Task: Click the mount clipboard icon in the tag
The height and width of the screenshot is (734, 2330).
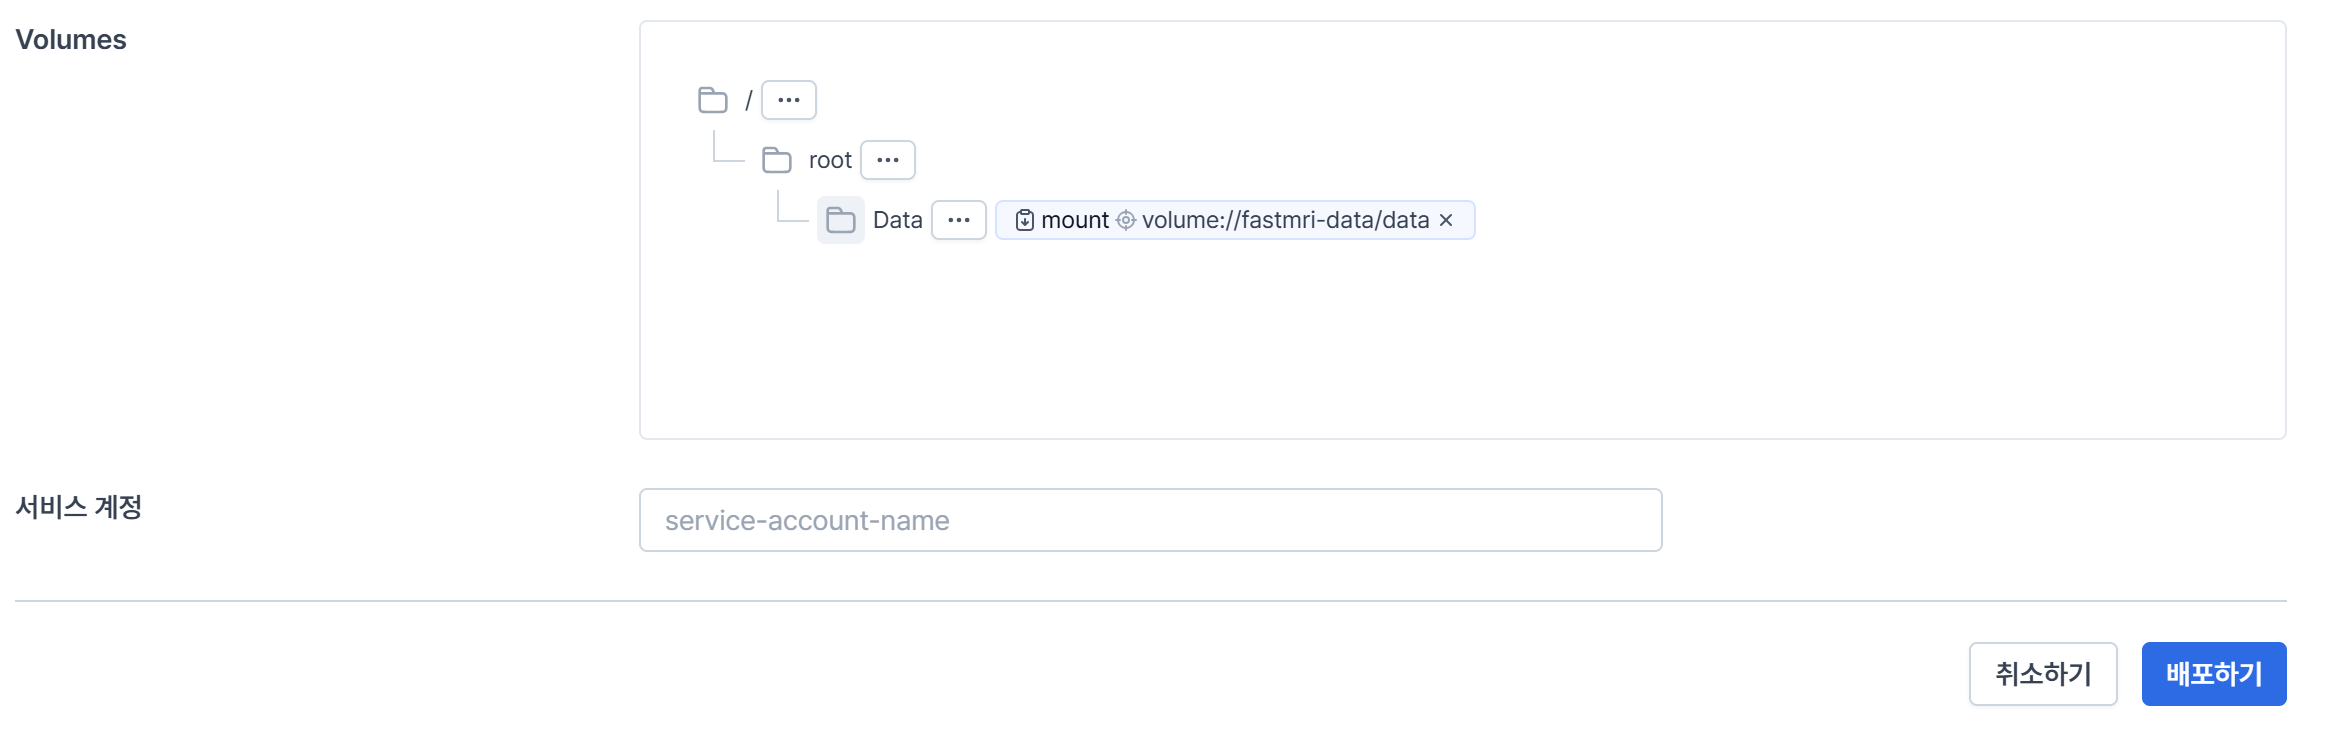Action: [1024, 220]
